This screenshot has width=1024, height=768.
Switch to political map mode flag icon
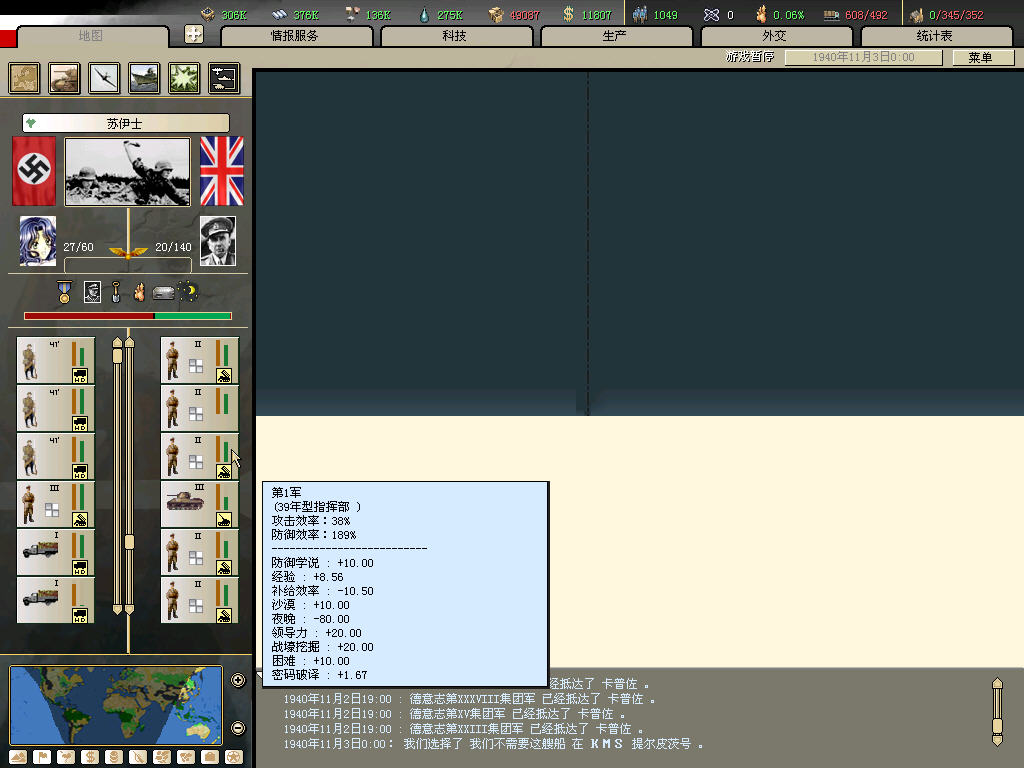click(42, 757)
